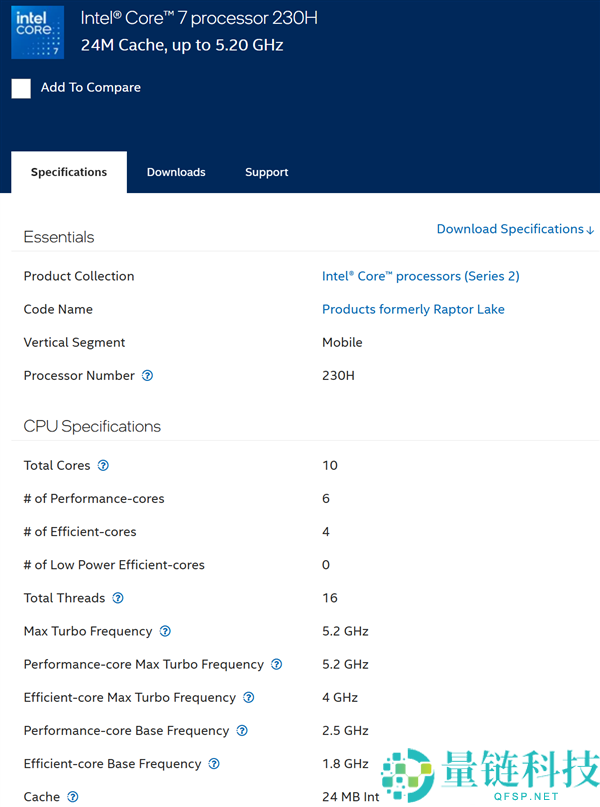Click help icon for Performance-core Max Turbo Frequency
The height and width of the screenshot is (807, 600).
tap(276, 664)
